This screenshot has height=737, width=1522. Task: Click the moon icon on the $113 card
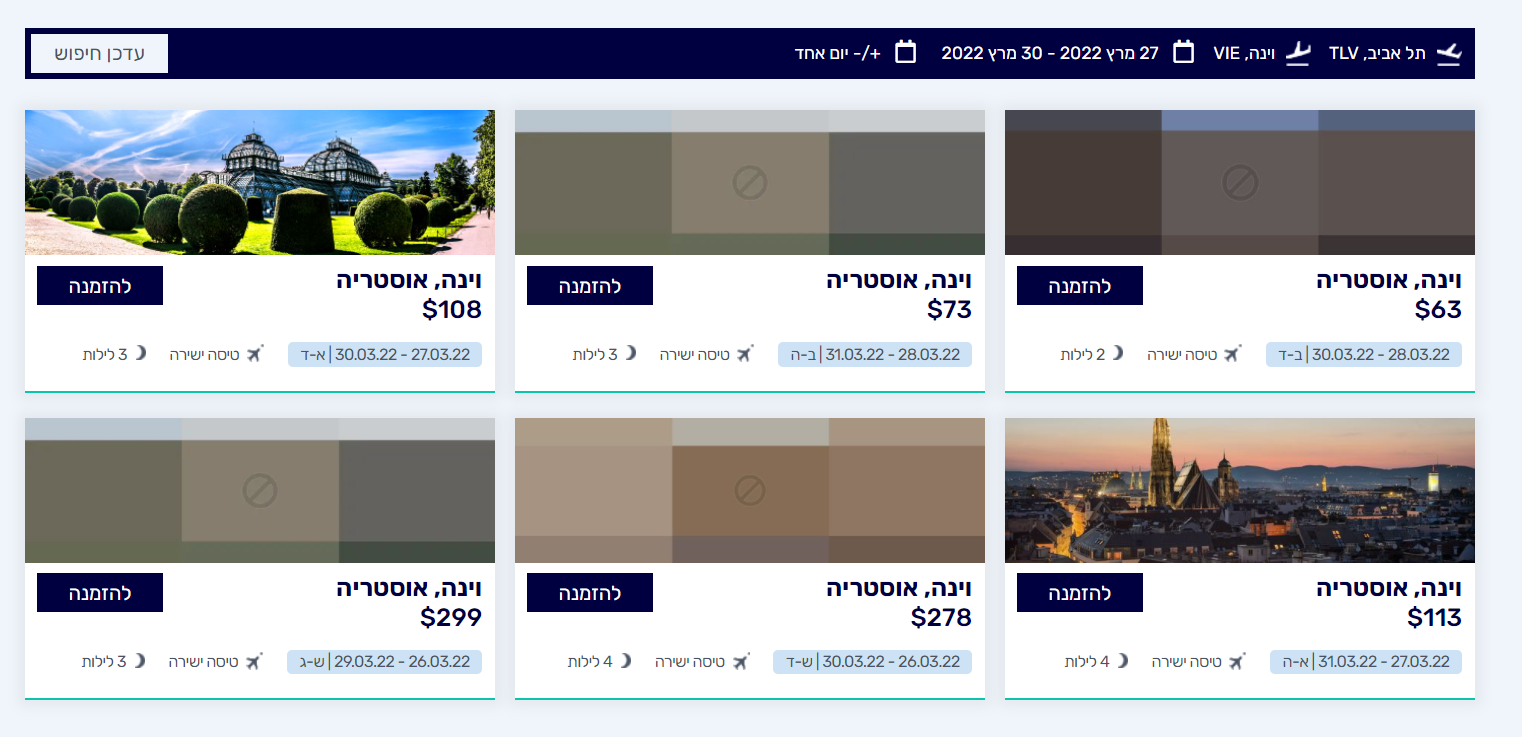click(x=1122, y=661)
